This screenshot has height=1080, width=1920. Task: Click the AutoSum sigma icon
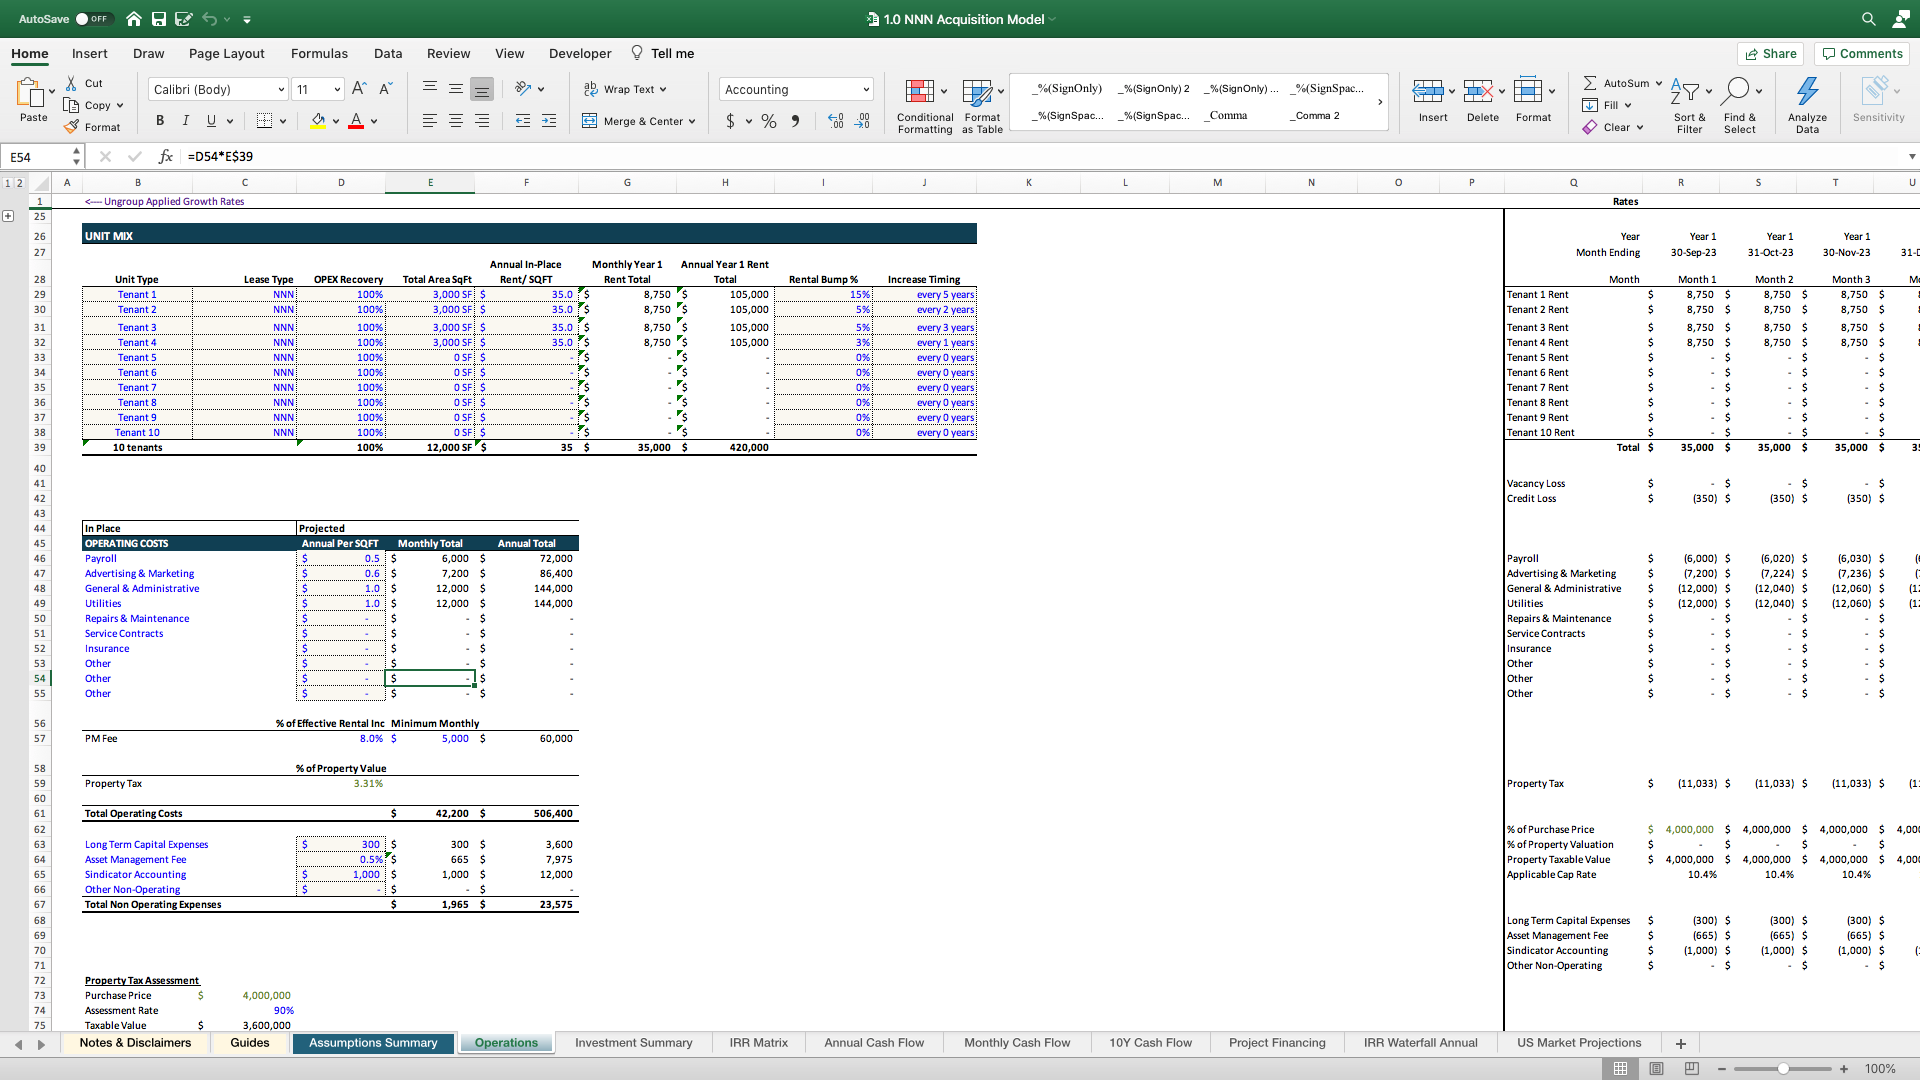[1590, 83]
